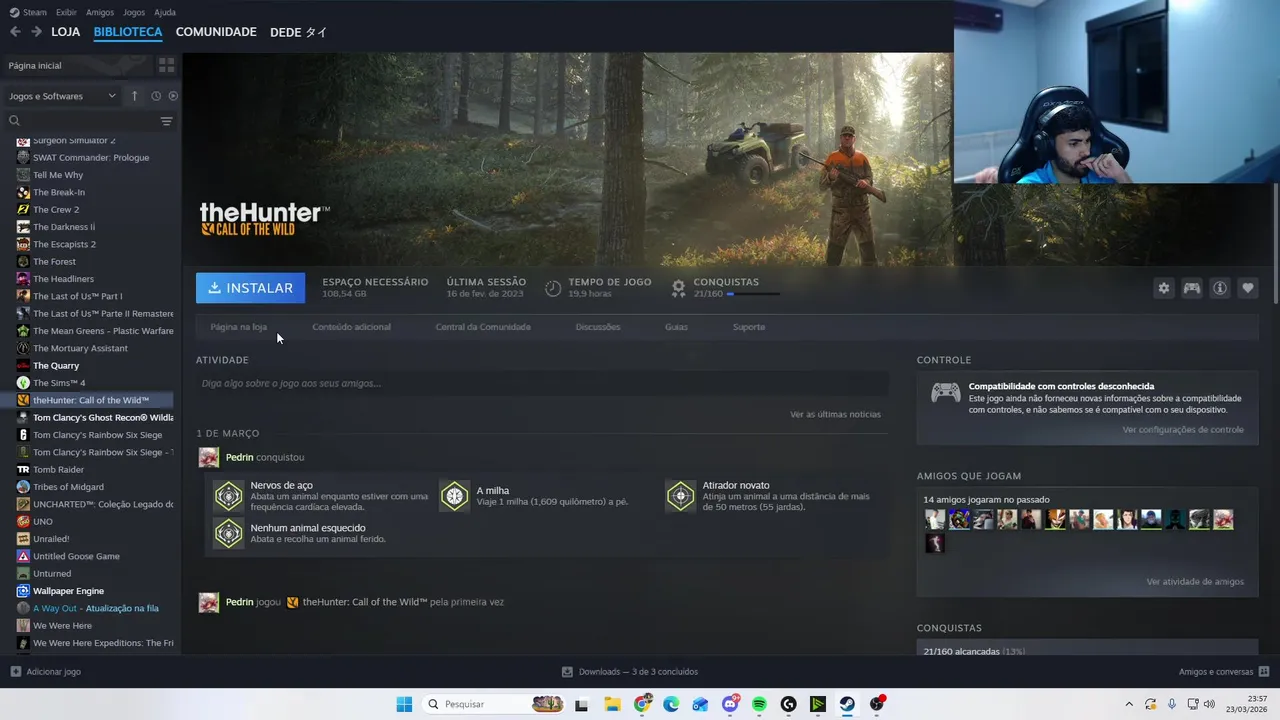Viewport: 1280px width, 720px height.
Task: Open the game info icon
Action: pyautogui.click(x=1220, y=288)
